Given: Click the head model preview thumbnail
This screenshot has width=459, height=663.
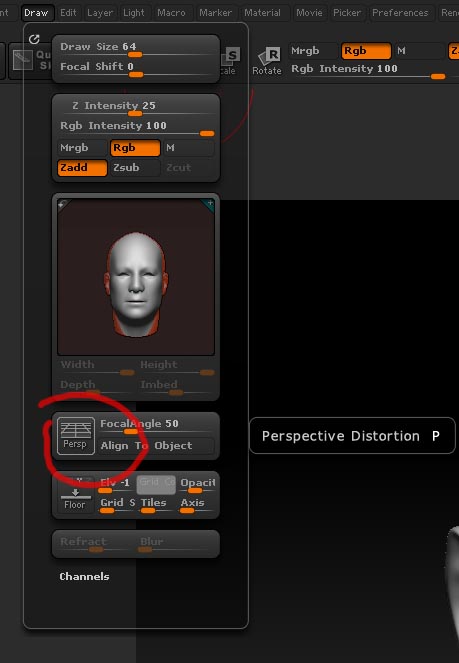Looking at the screenshot, I should click(136, 277).
